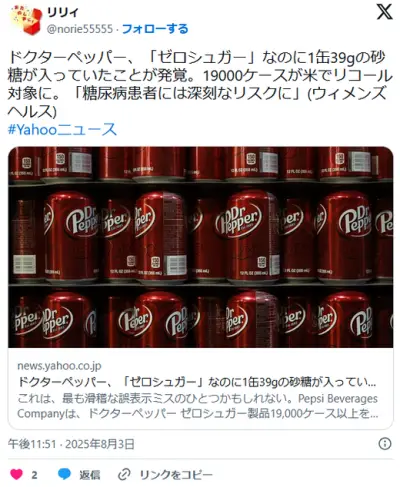Follow the account via フォローする
The width and height of the screenshot is (400, 487).
[155, 29]
